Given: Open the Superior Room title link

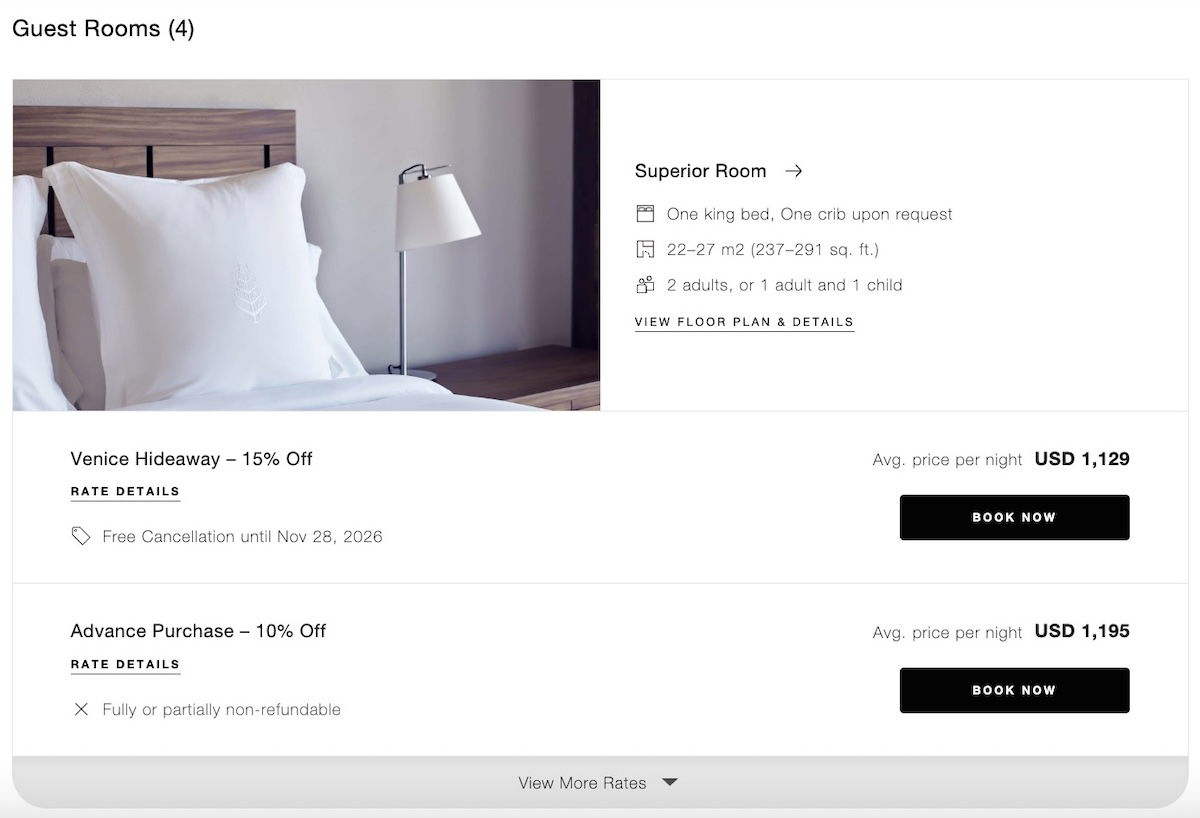Looking at the screenshot, I should click(700, 171).
